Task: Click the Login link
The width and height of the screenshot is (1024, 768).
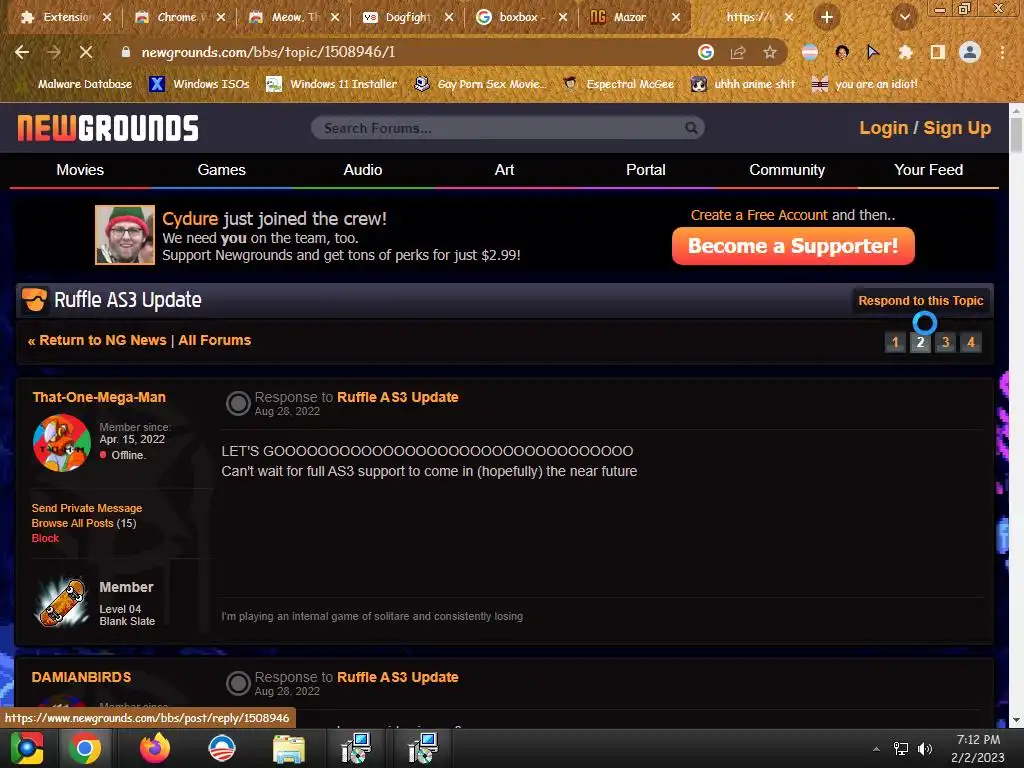Action: 884,128
